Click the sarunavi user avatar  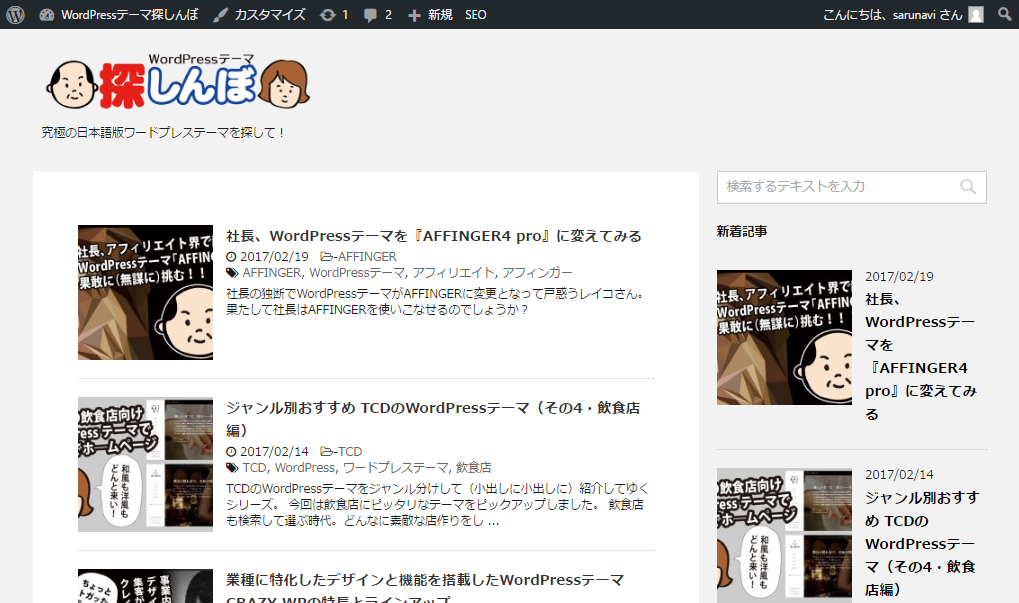[976, 14]
